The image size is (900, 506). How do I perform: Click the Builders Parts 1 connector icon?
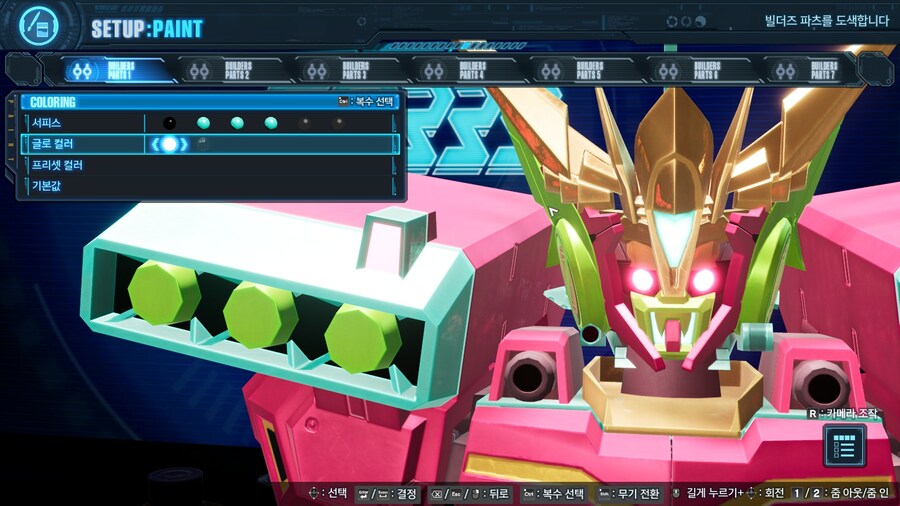pos(82,71)
